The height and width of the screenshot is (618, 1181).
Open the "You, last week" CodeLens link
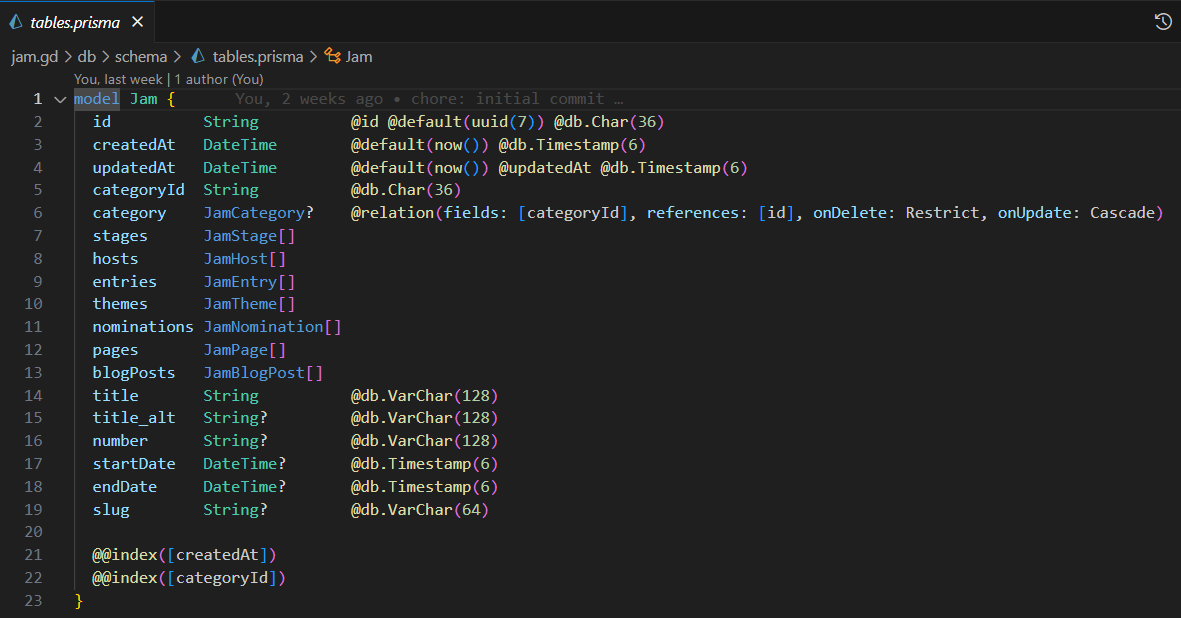click(x=119, y=79)
